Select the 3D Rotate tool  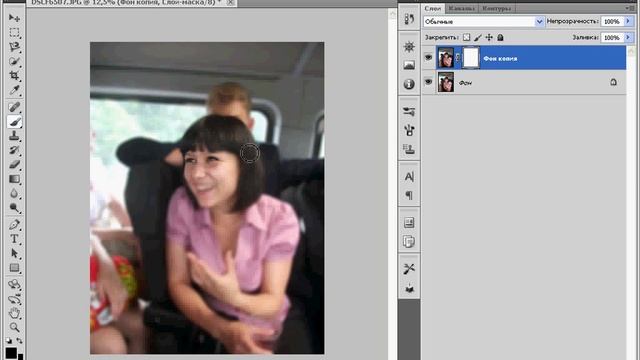pos(14,284)
